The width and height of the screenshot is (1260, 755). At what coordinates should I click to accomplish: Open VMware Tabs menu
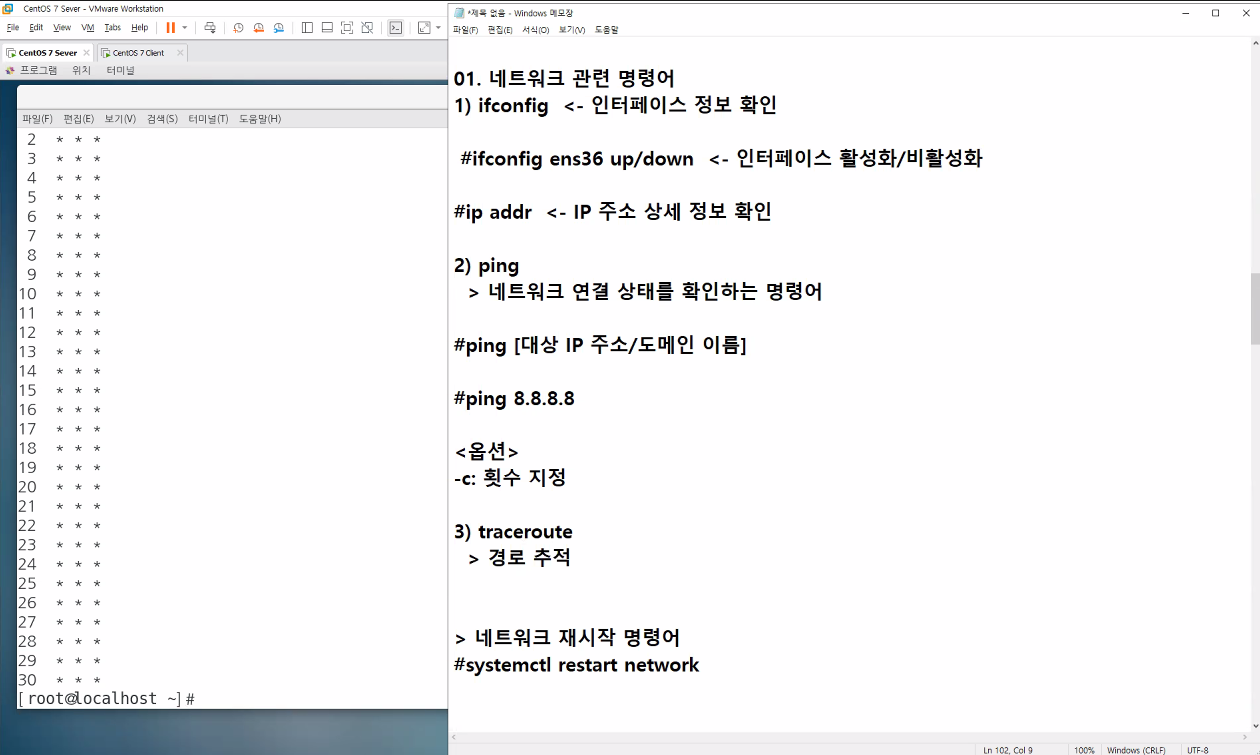[113, 28]
